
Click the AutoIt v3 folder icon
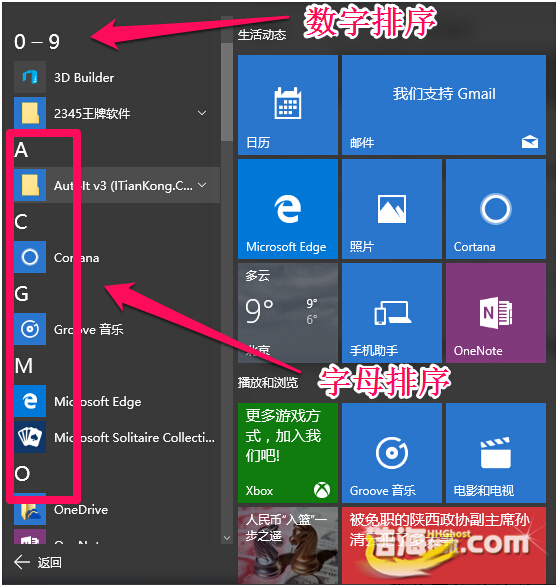pyautogui.click(x=30, y=185)
